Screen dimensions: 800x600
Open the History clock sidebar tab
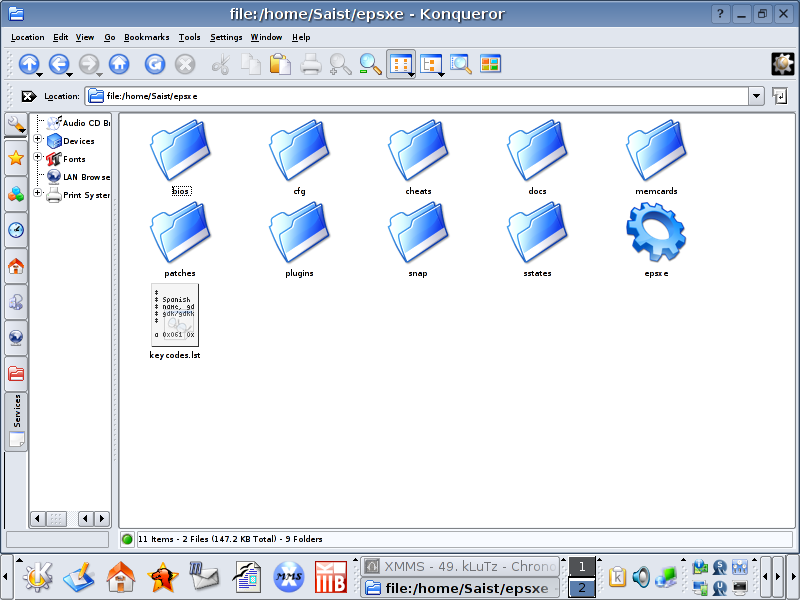pos(16,230)
